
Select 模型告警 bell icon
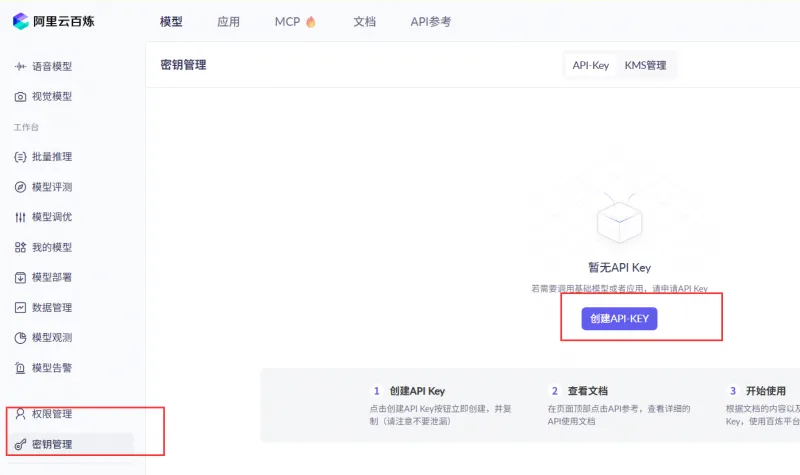tap(21, 368)
